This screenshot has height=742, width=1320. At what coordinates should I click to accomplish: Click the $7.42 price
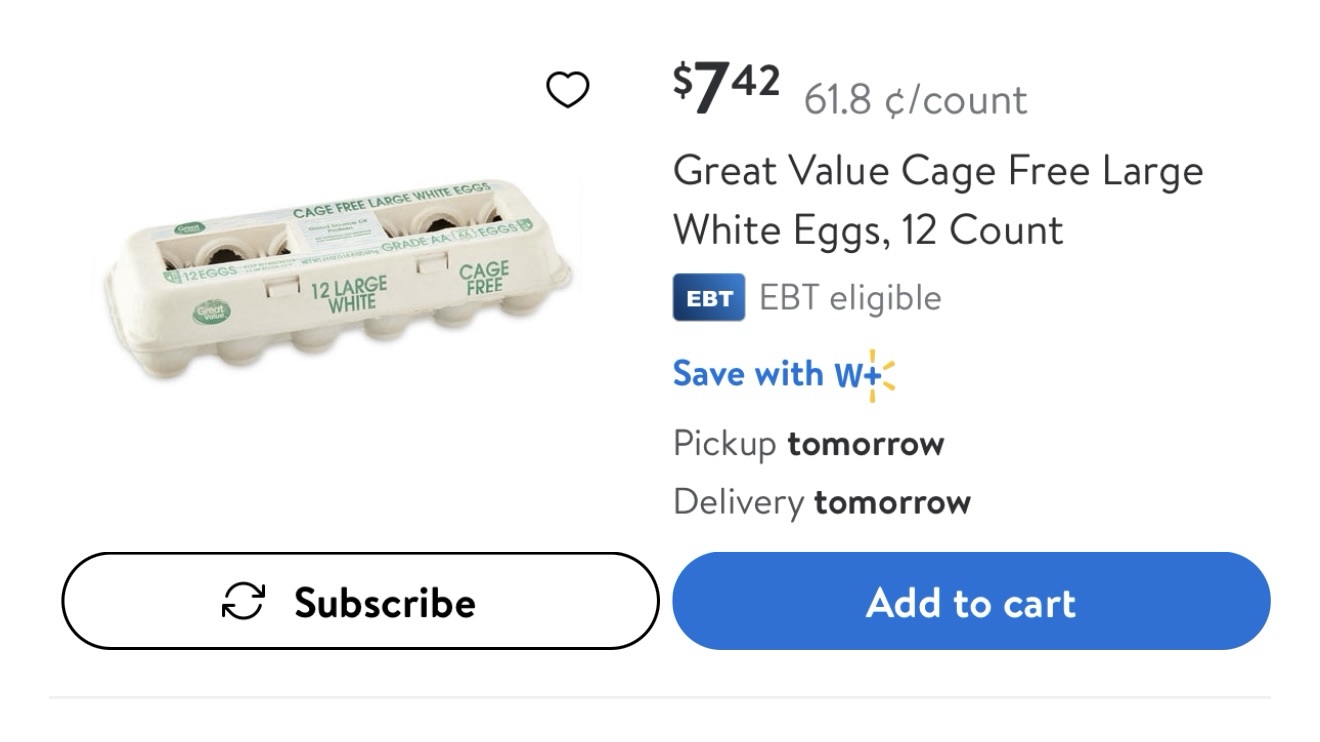click(726, 87)
